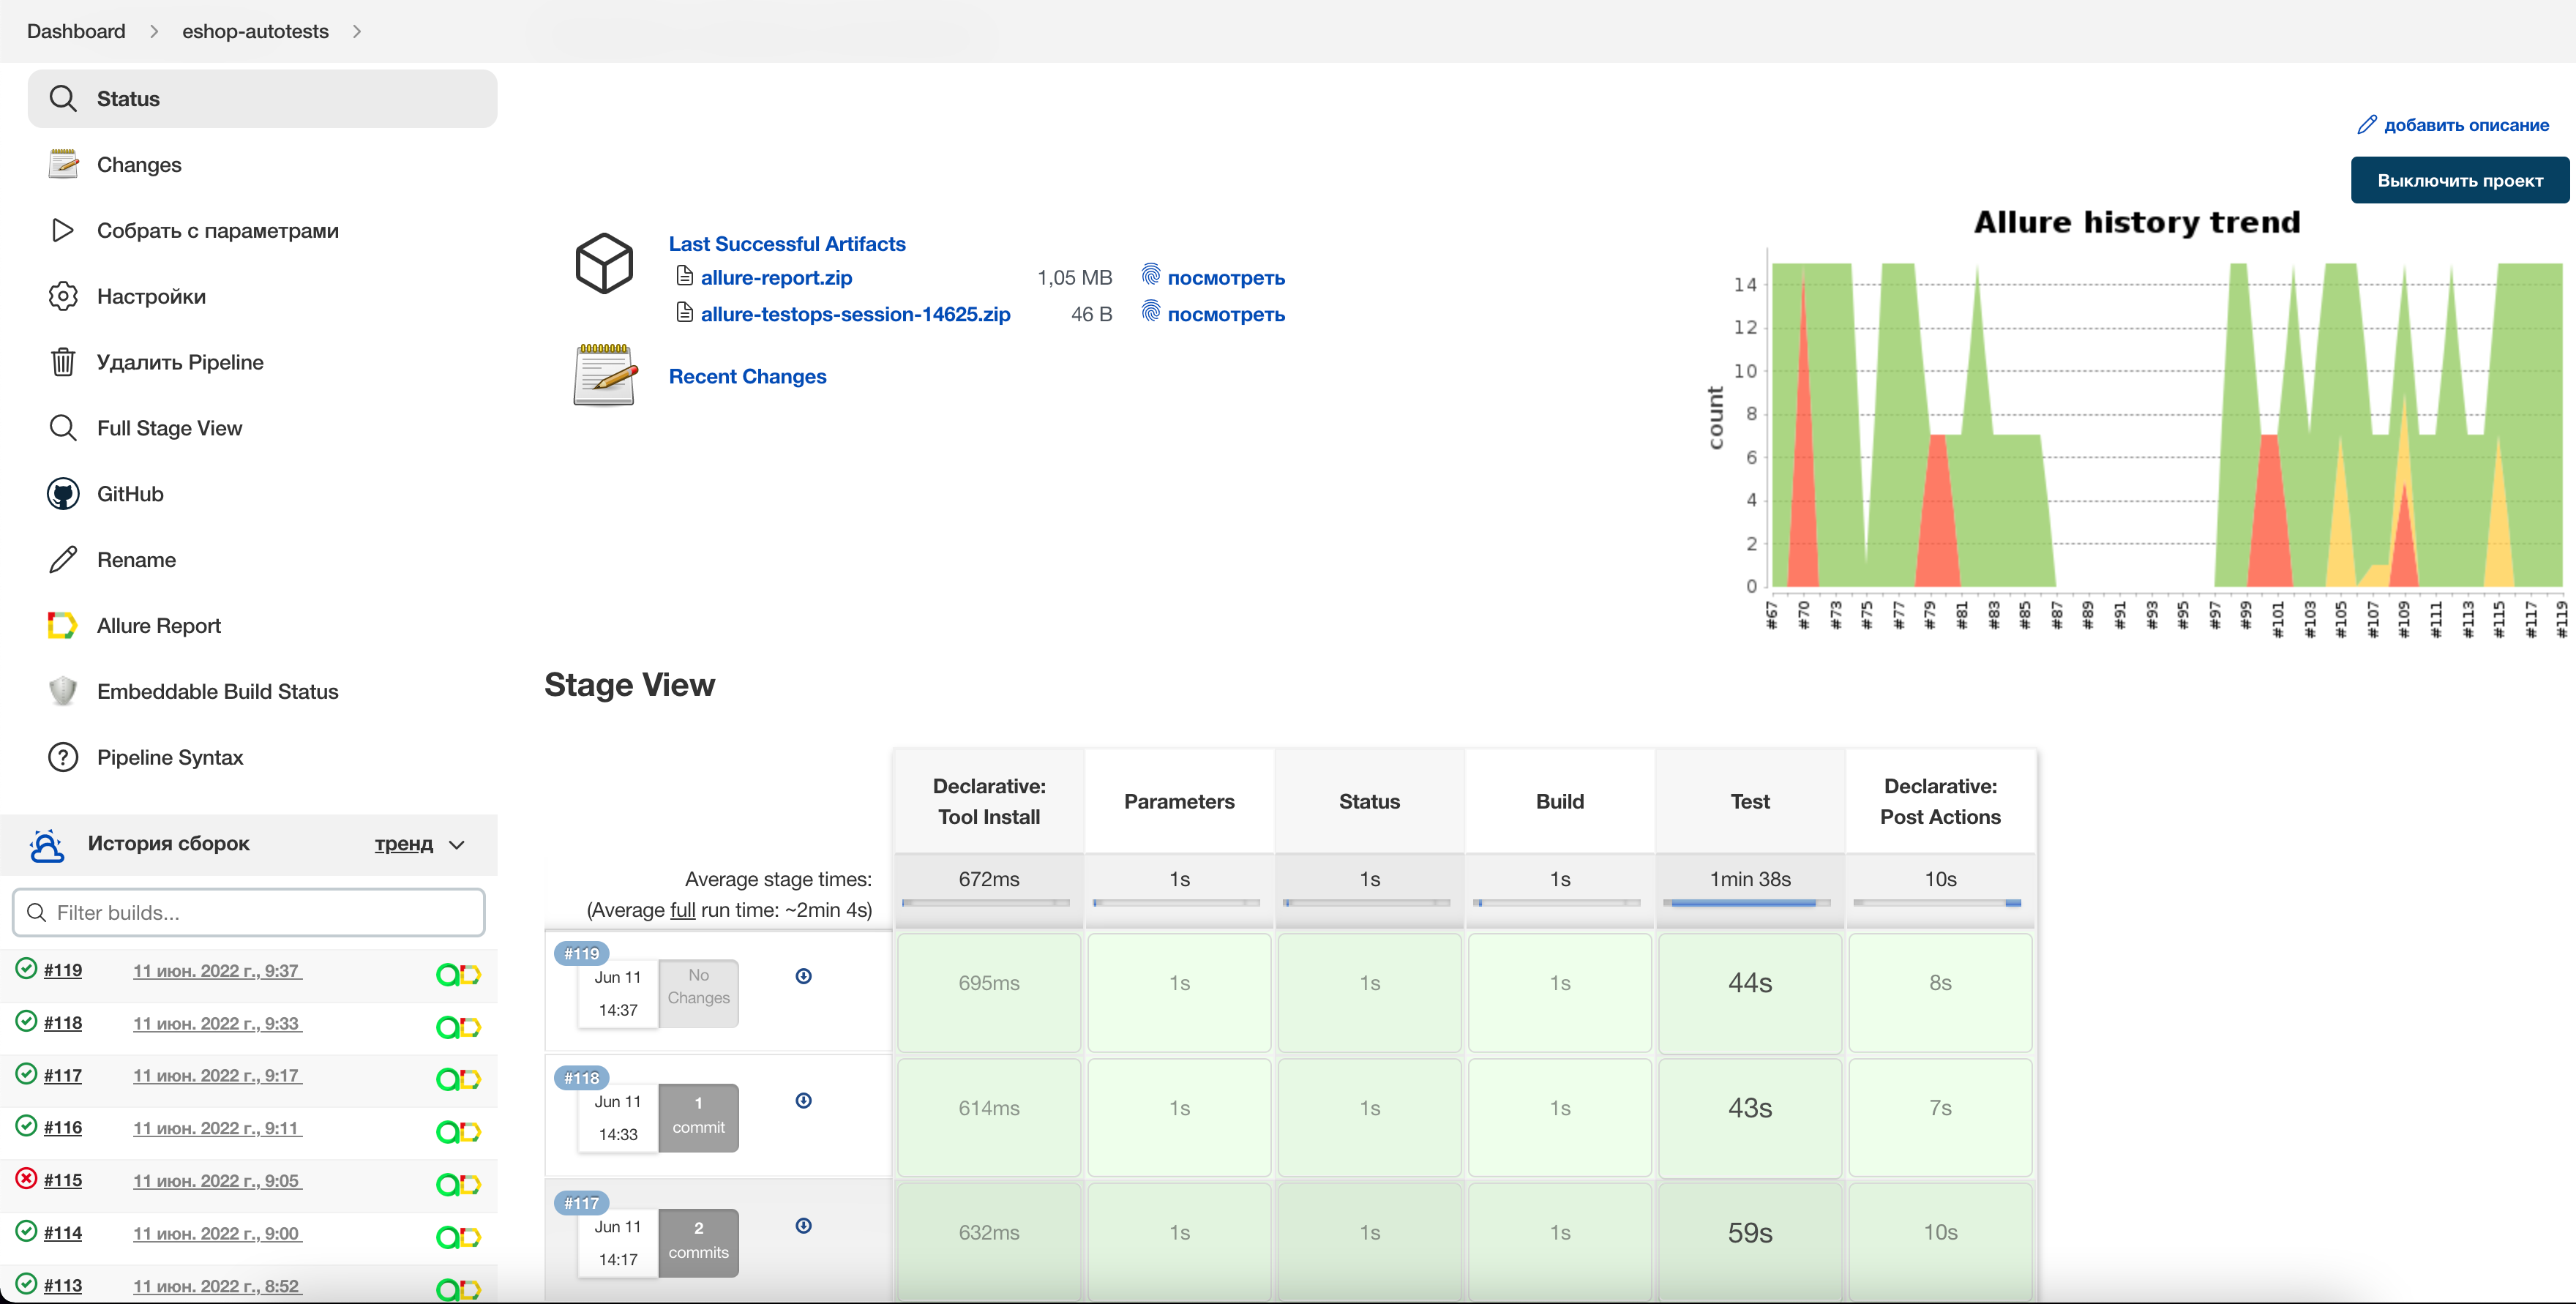Click the GitHub icon in sidebar
The height and width of the screenshot is (1304, 2576).
click(x=63, y=494)
